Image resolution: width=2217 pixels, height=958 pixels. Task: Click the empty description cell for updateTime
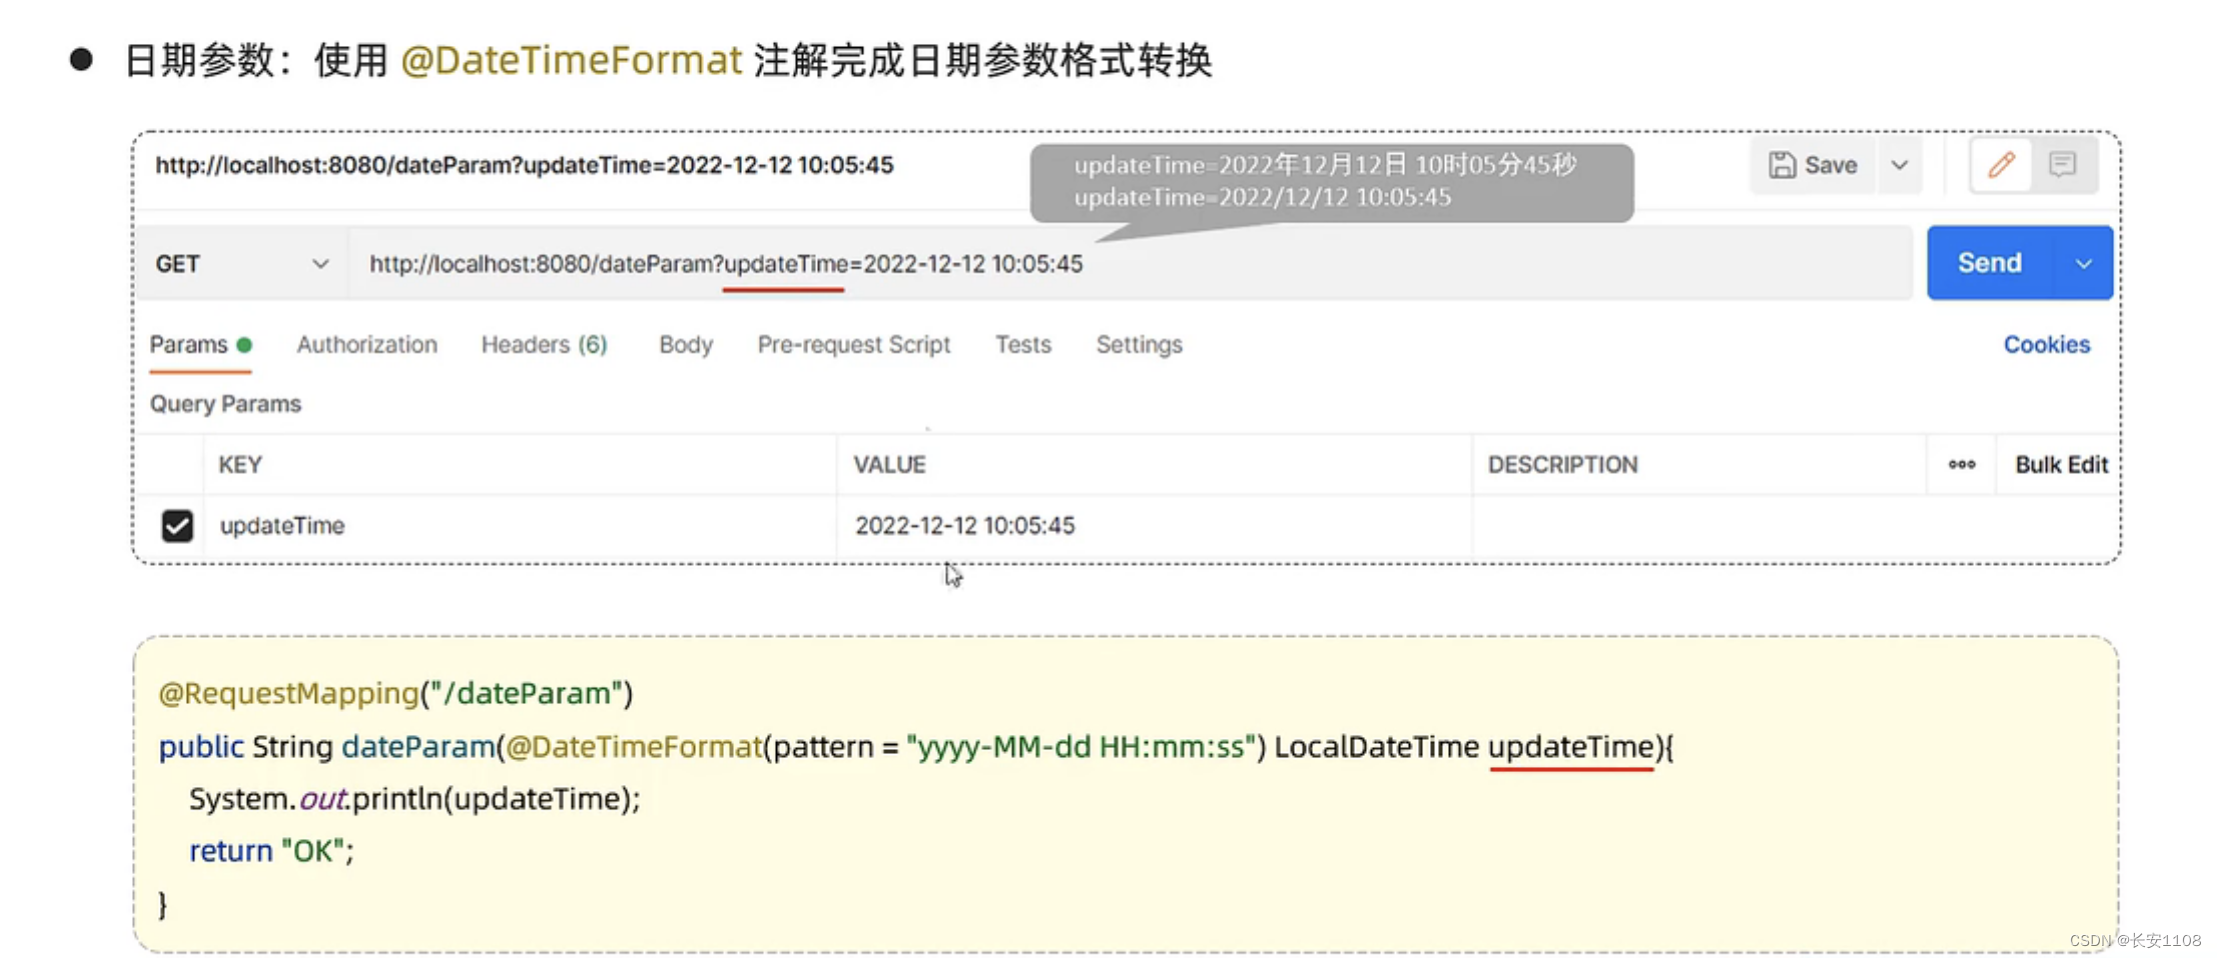click(1698, 526)
